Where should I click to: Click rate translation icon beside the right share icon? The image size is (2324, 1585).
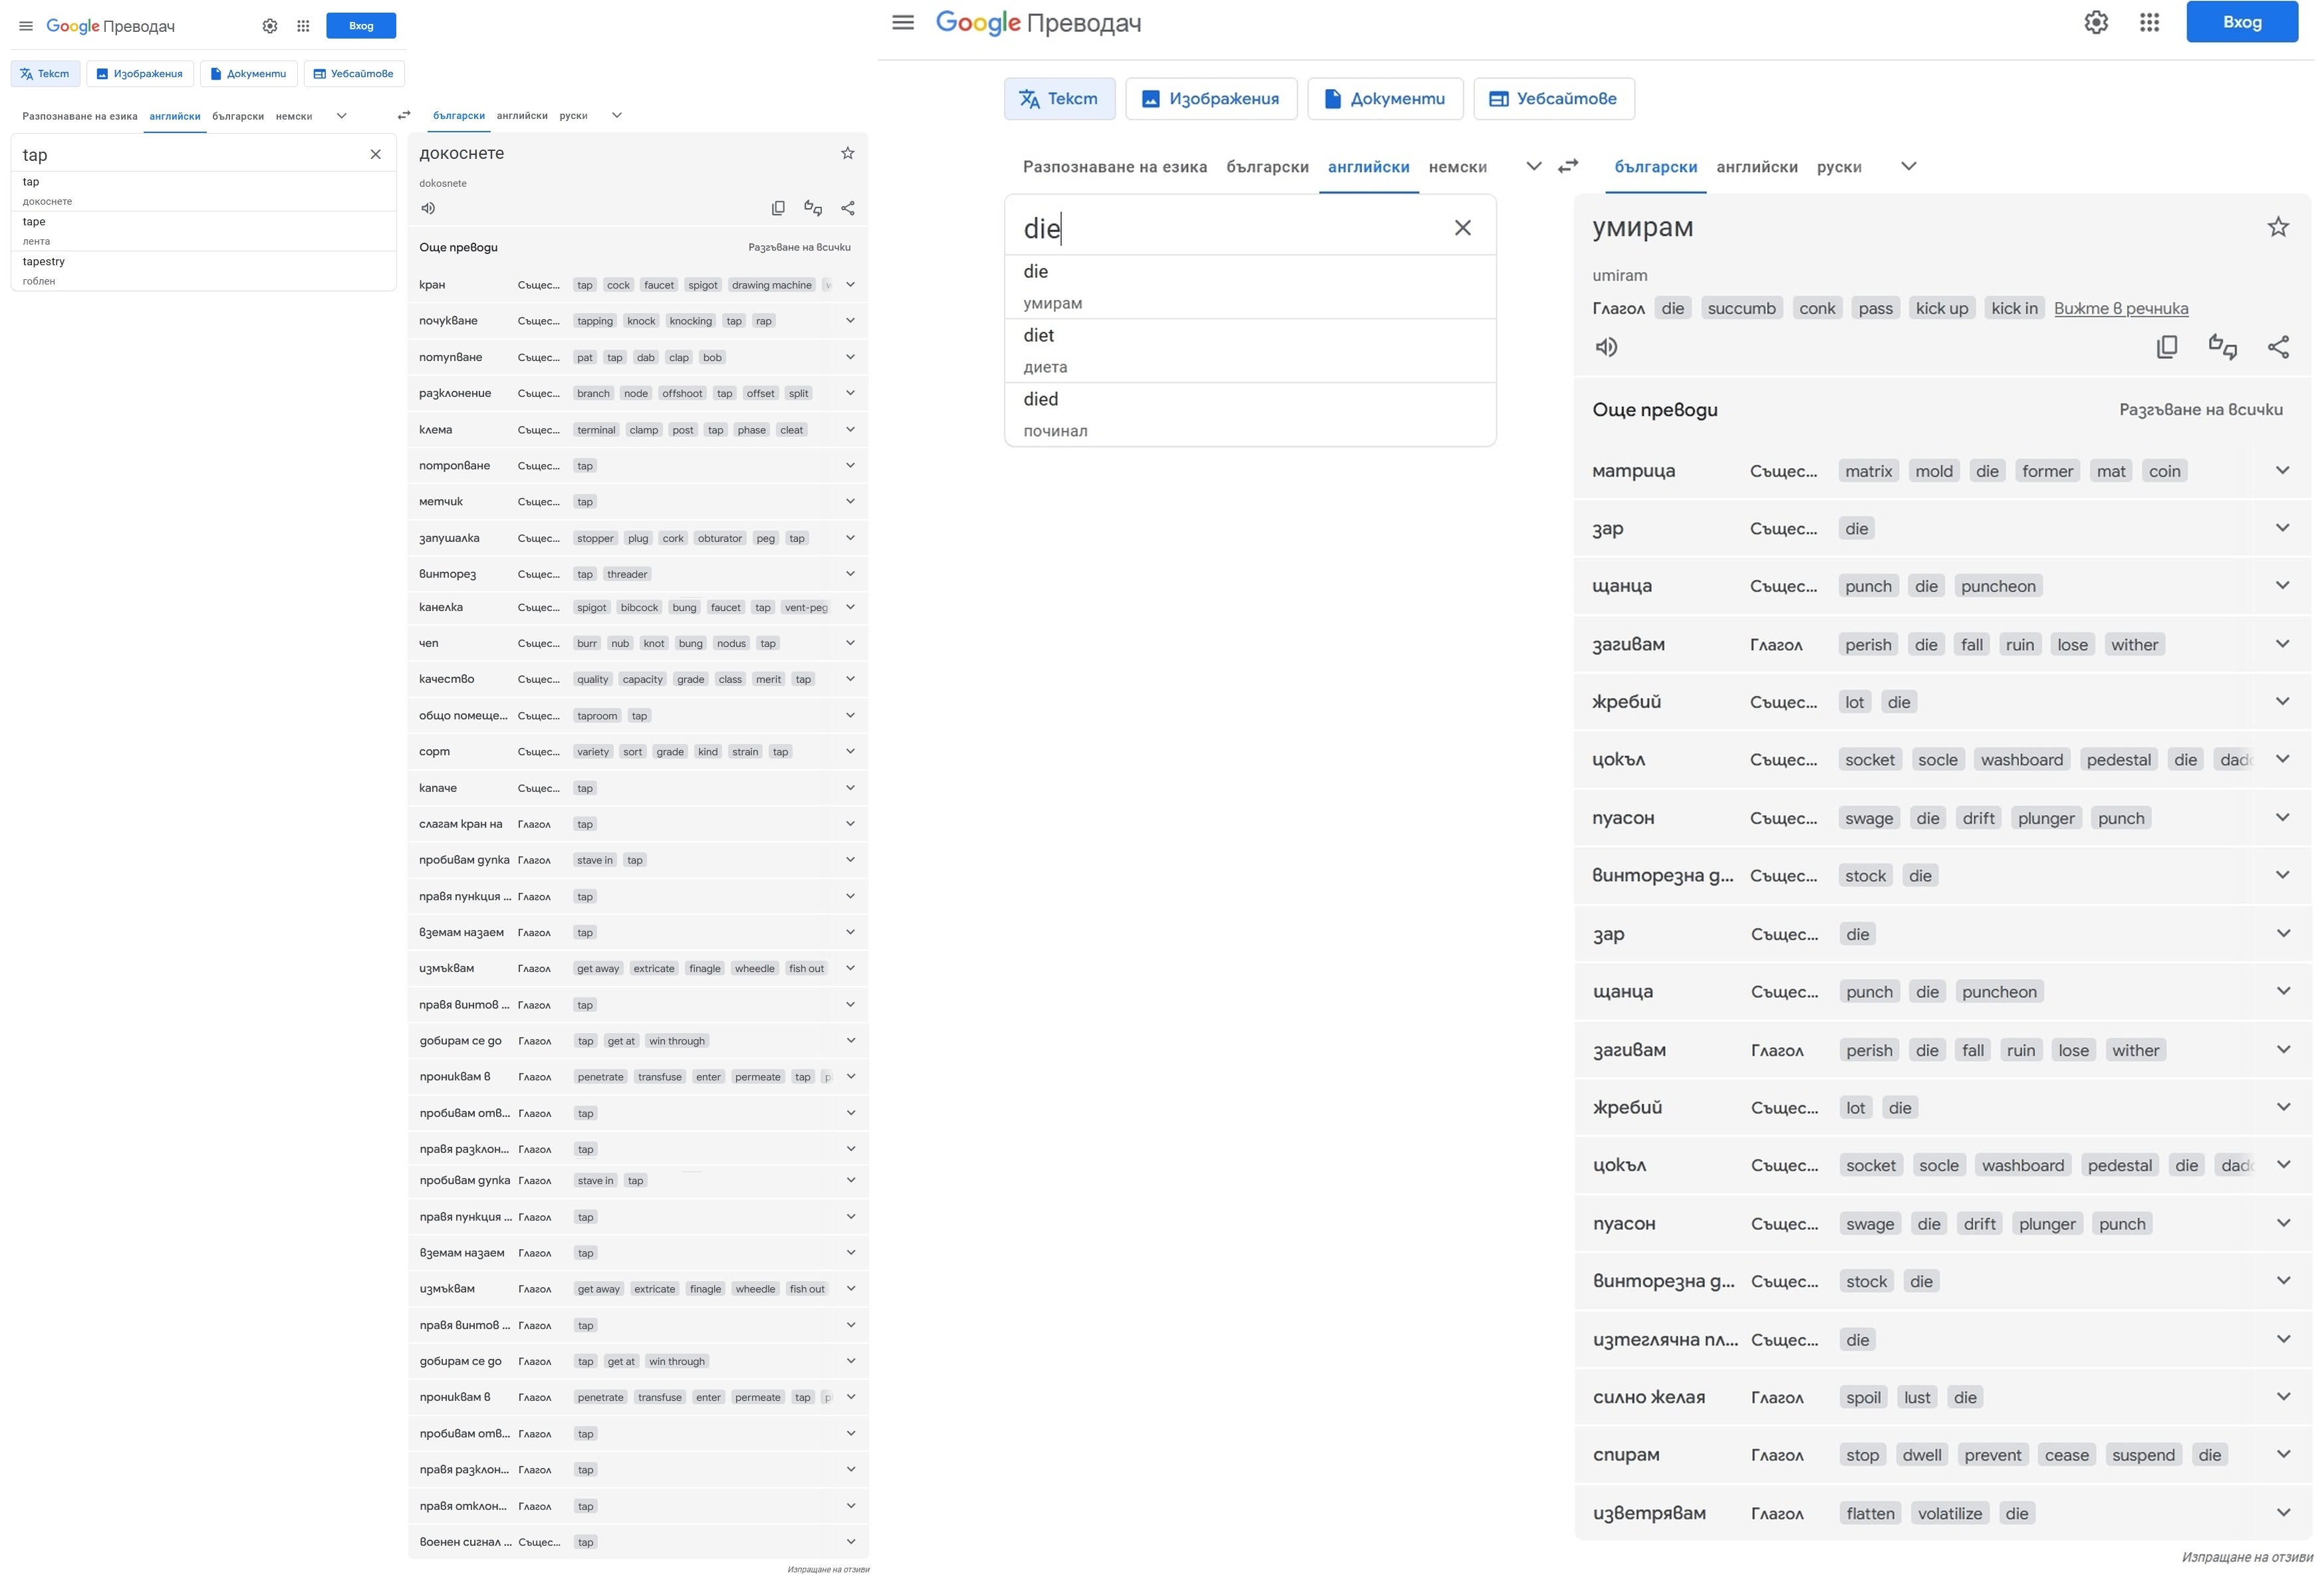click(x=2222, y=347)
